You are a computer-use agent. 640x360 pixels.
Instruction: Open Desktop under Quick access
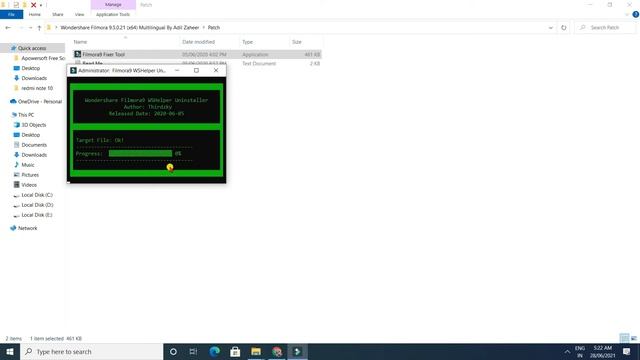click(x=31, y=68)
